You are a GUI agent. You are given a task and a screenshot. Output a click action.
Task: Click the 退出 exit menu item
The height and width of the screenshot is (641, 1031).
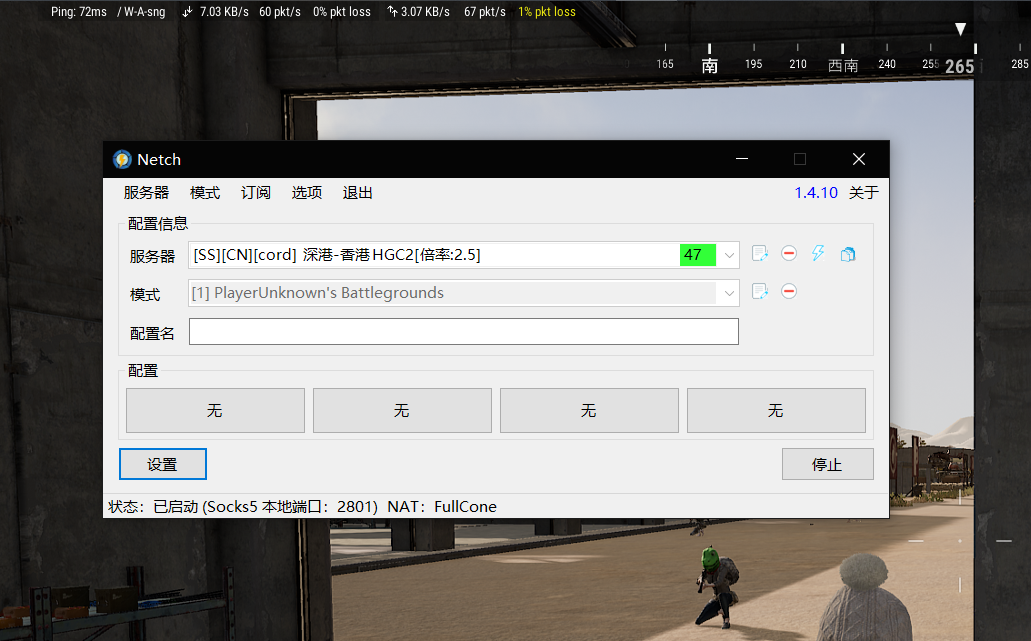[358, 193]
